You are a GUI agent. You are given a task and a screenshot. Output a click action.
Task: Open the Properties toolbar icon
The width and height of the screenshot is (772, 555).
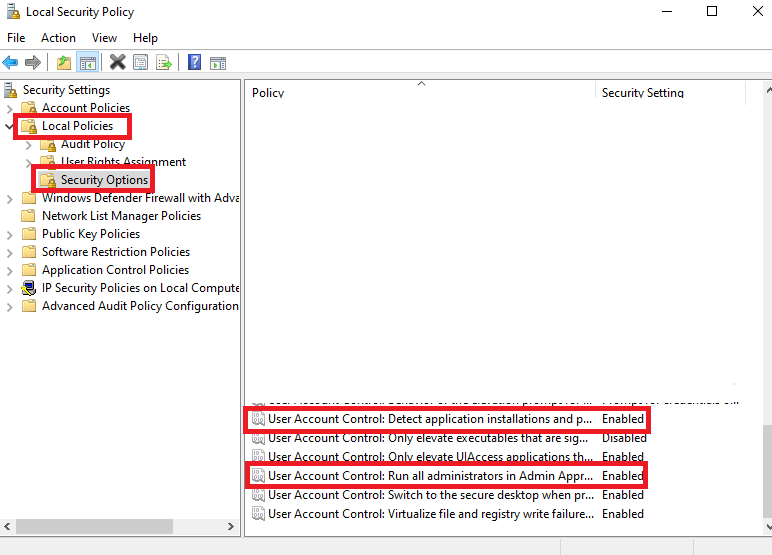coord(140,63)
